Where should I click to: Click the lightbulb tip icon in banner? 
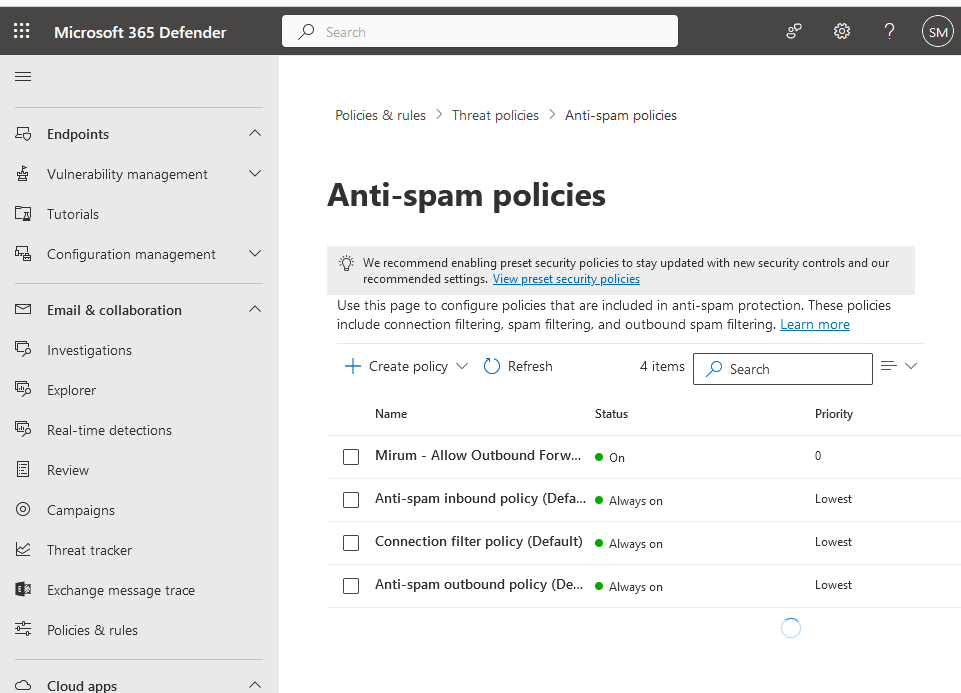point(346,263)
